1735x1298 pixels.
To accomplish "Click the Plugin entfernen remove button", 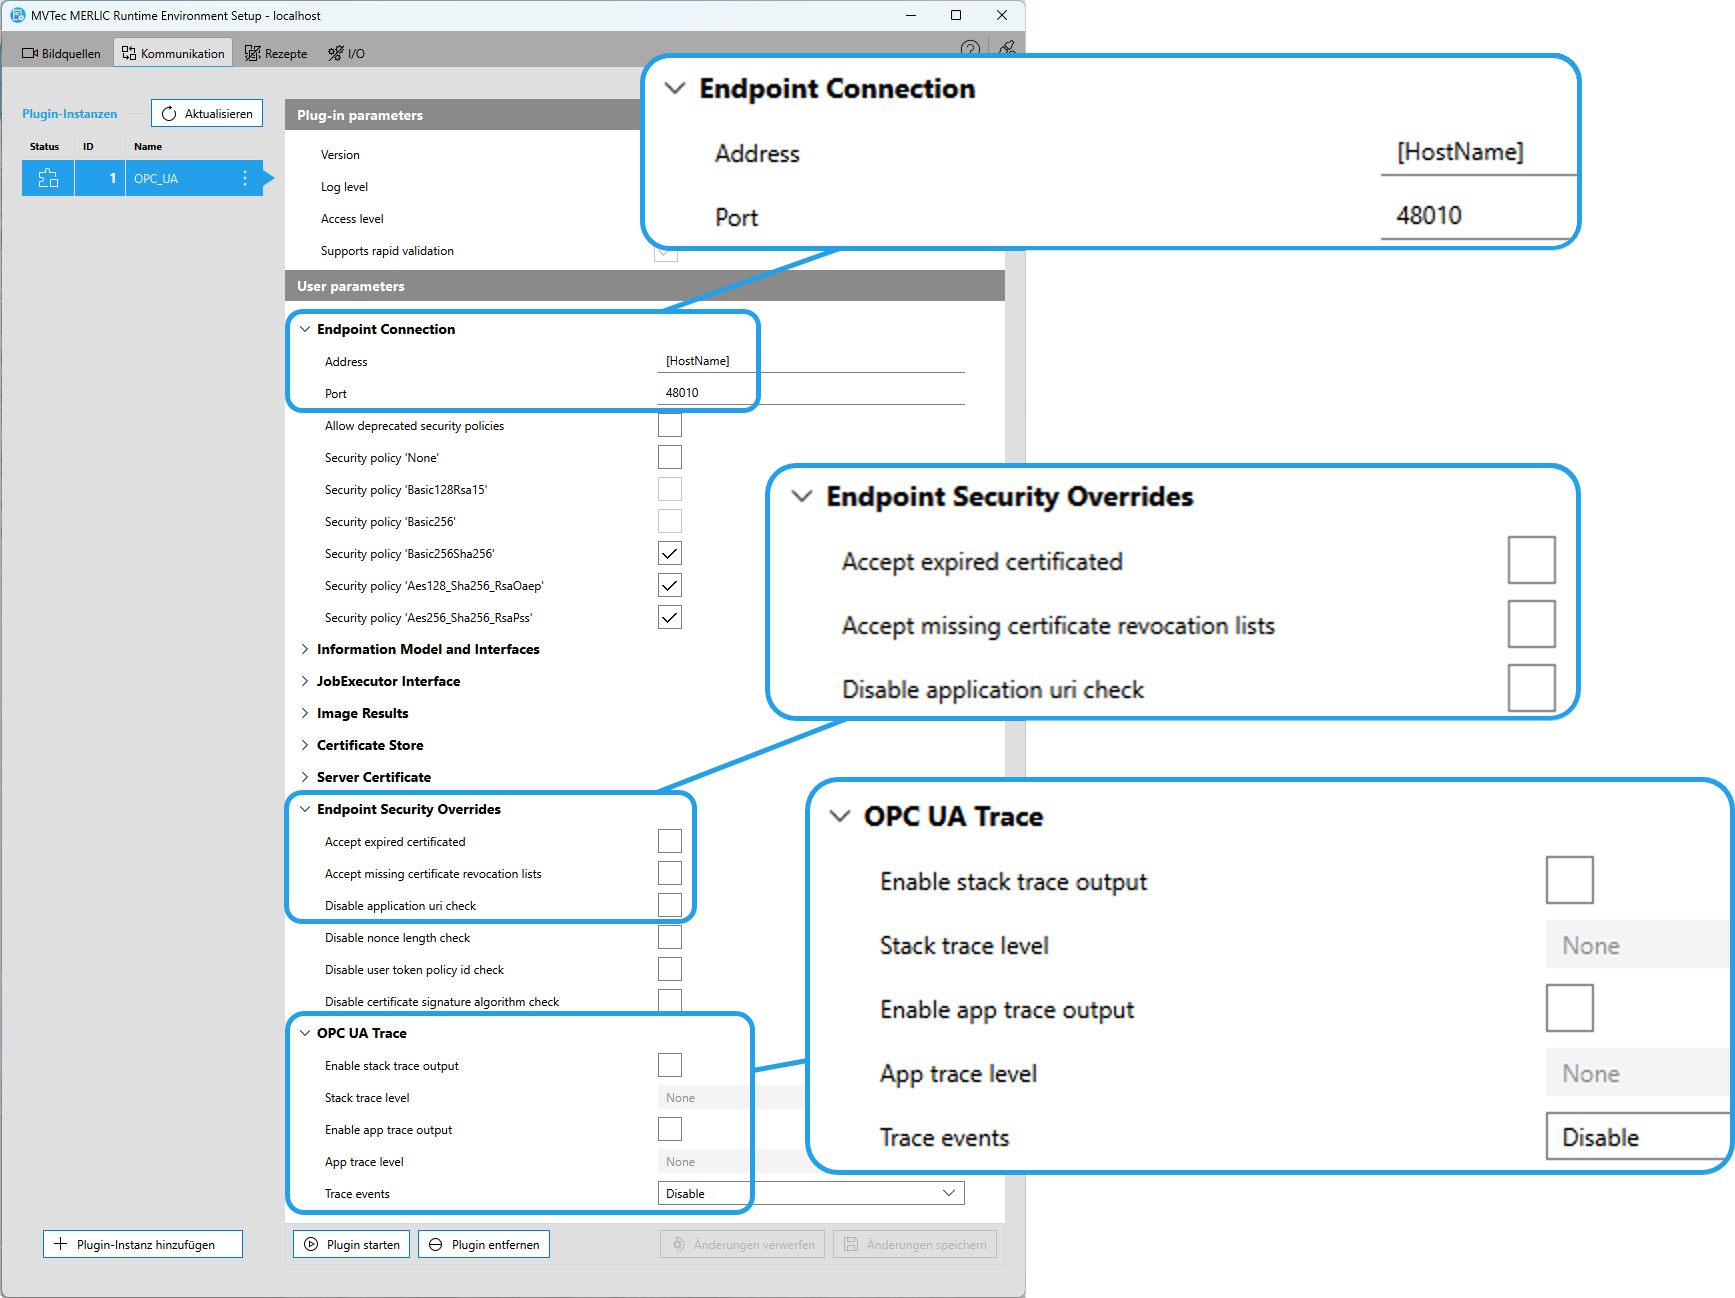I will (484, 1244).
